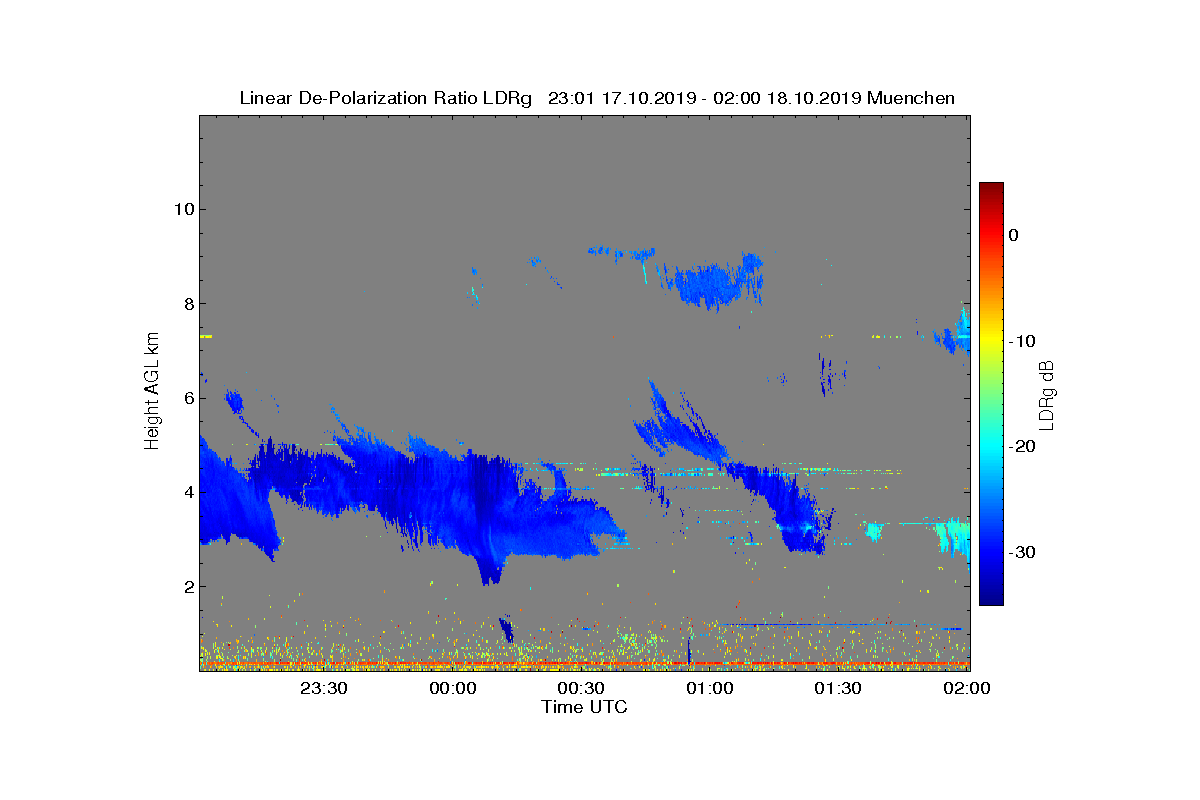Select the 00:30 time tick label
The image size is (1200, 800).
[581, 688]
